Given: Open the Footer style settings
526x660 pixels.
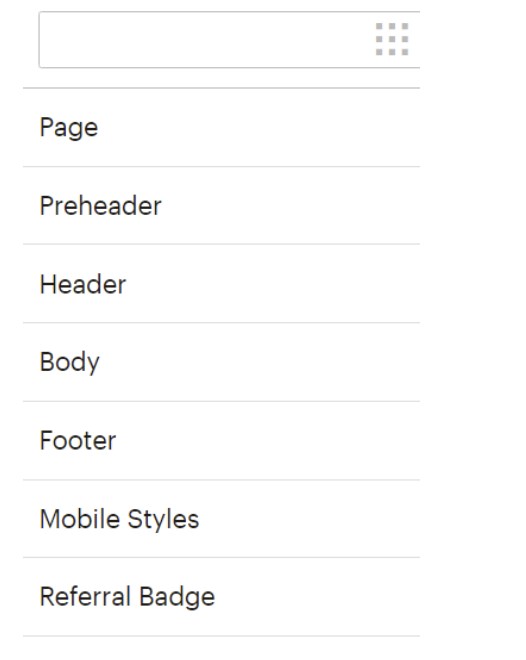Looking at the screenshot, I should (x=221, y=440).
